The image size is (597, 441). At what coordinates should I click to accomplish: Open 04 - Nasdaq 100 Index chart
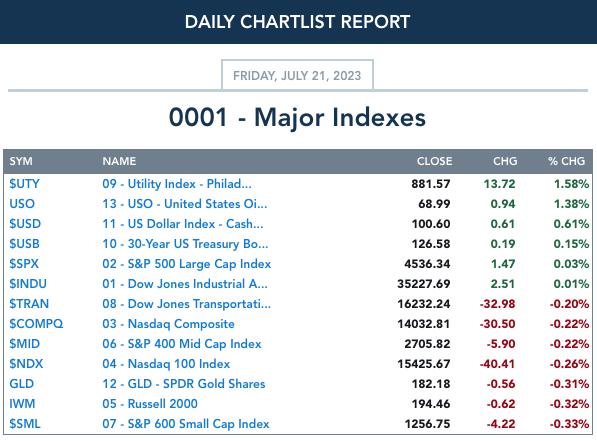(x=166, y=364)
